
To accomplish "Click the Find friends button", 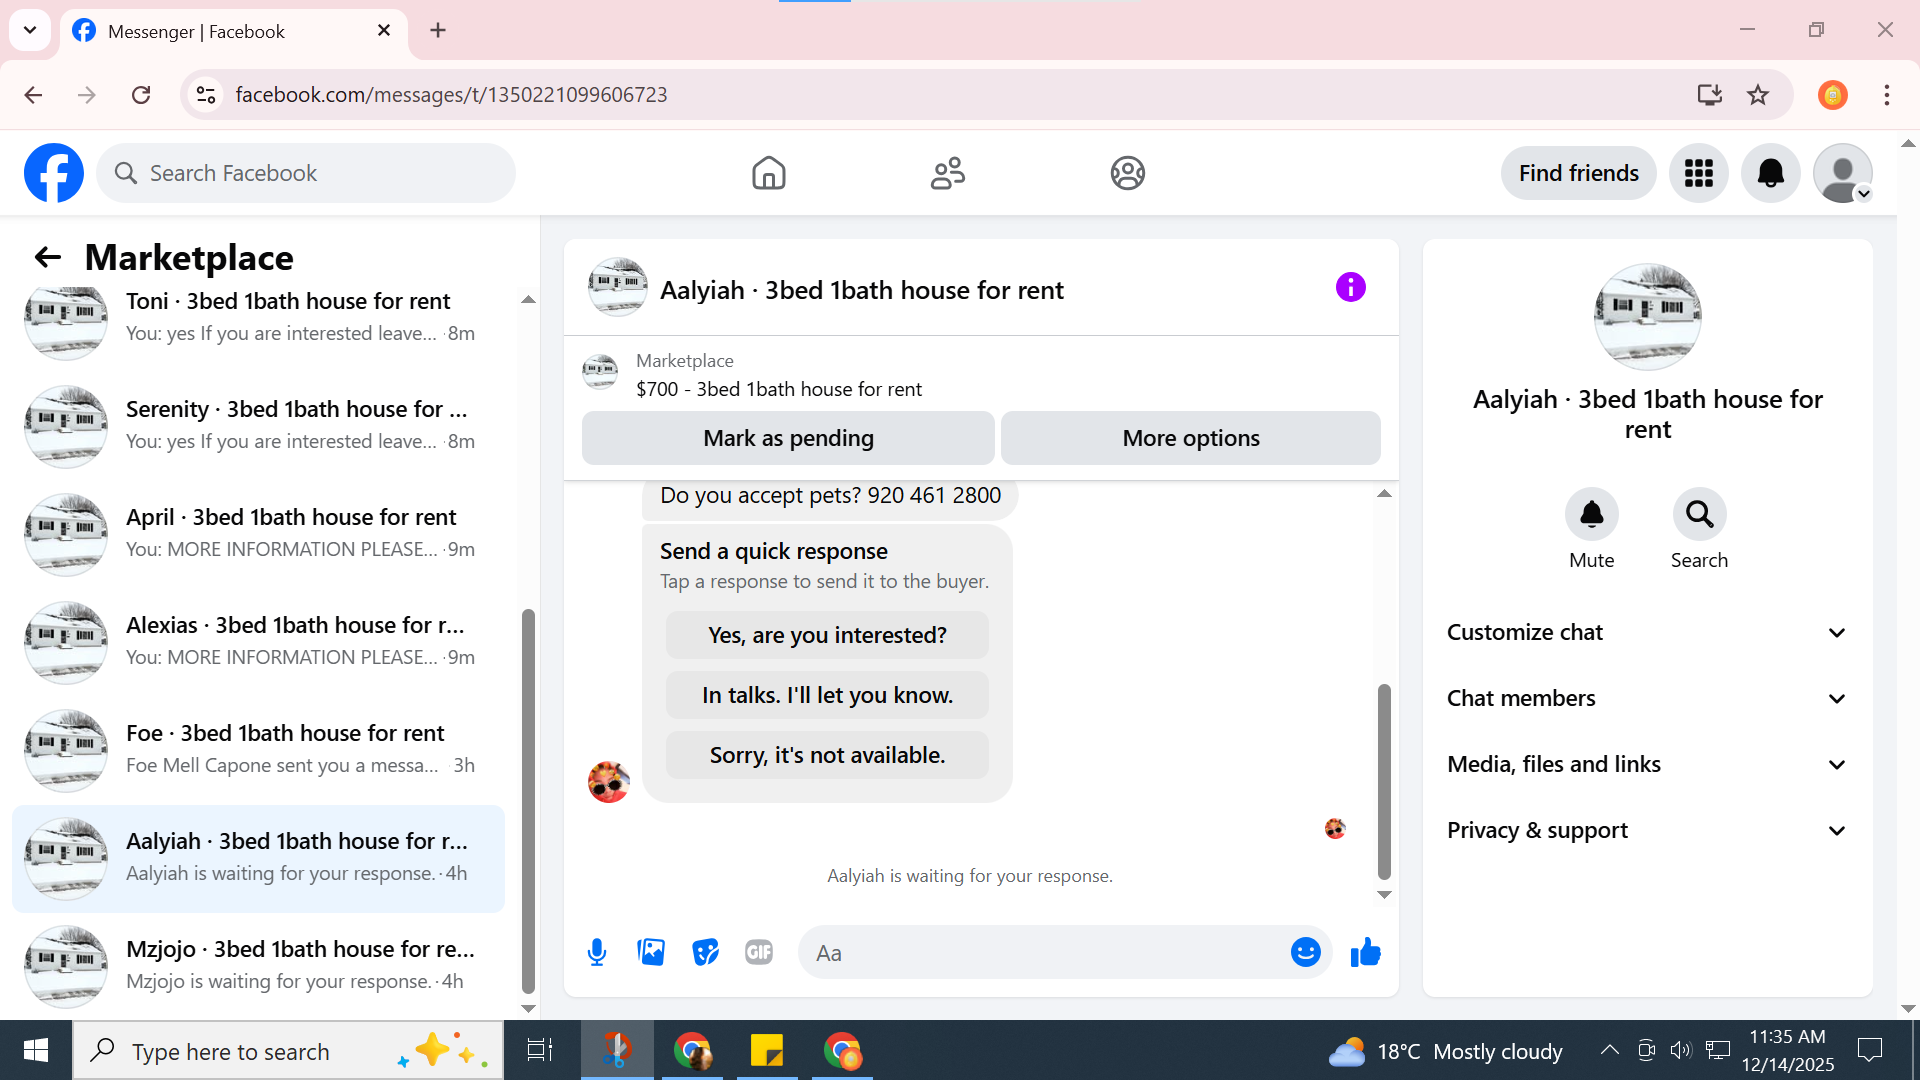I will click(x=1578, y=173).
